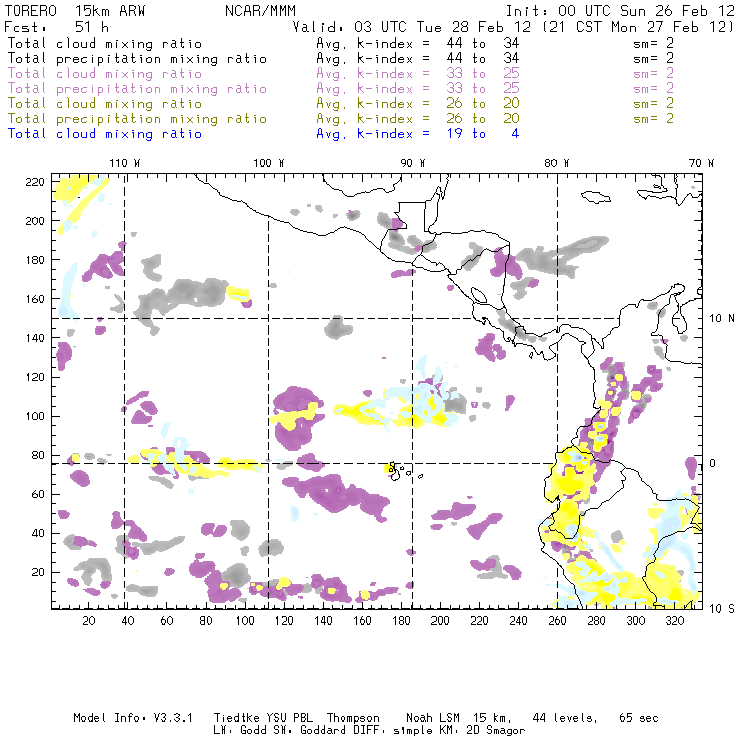Click the "220" vertical axis tick label
Viewport: 740px width, 740px height.
point(35,182)
